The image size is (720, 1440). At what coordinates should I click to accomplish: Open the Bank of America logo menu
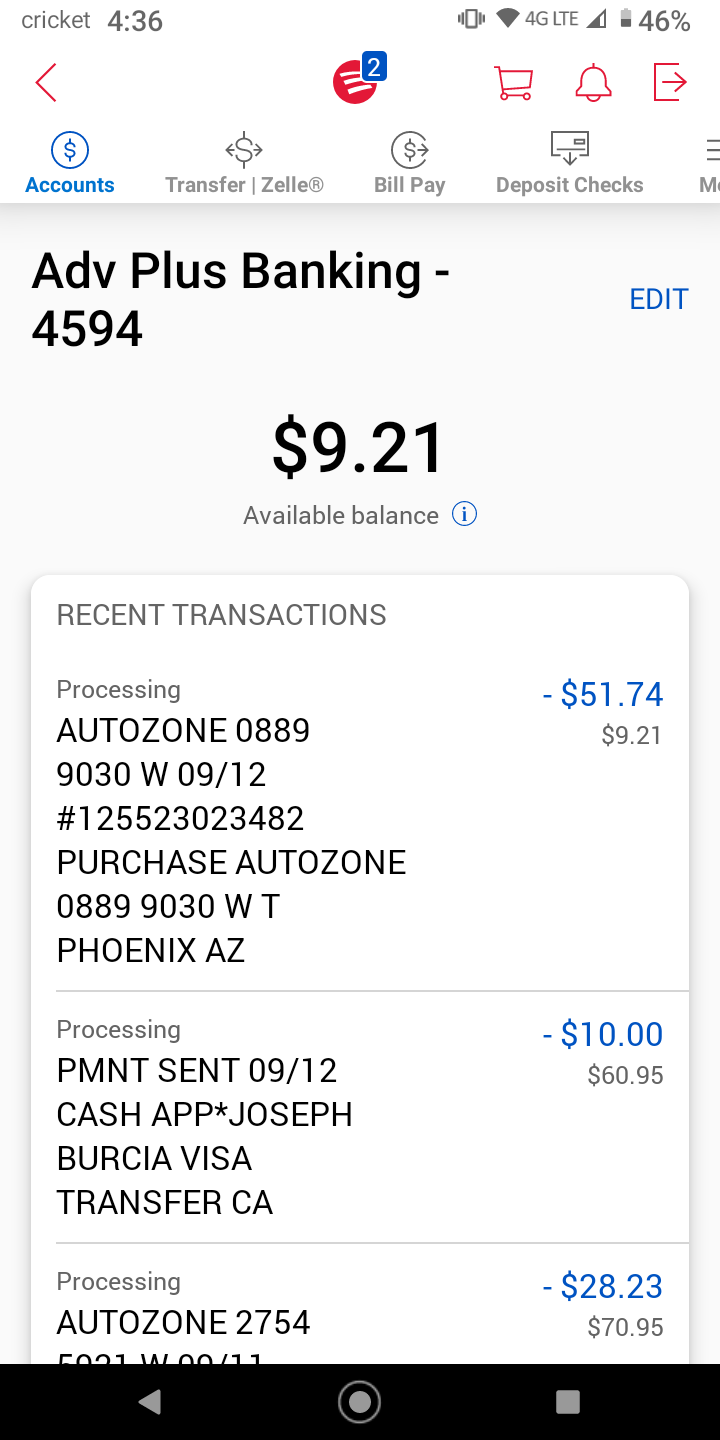click(356, 82)
